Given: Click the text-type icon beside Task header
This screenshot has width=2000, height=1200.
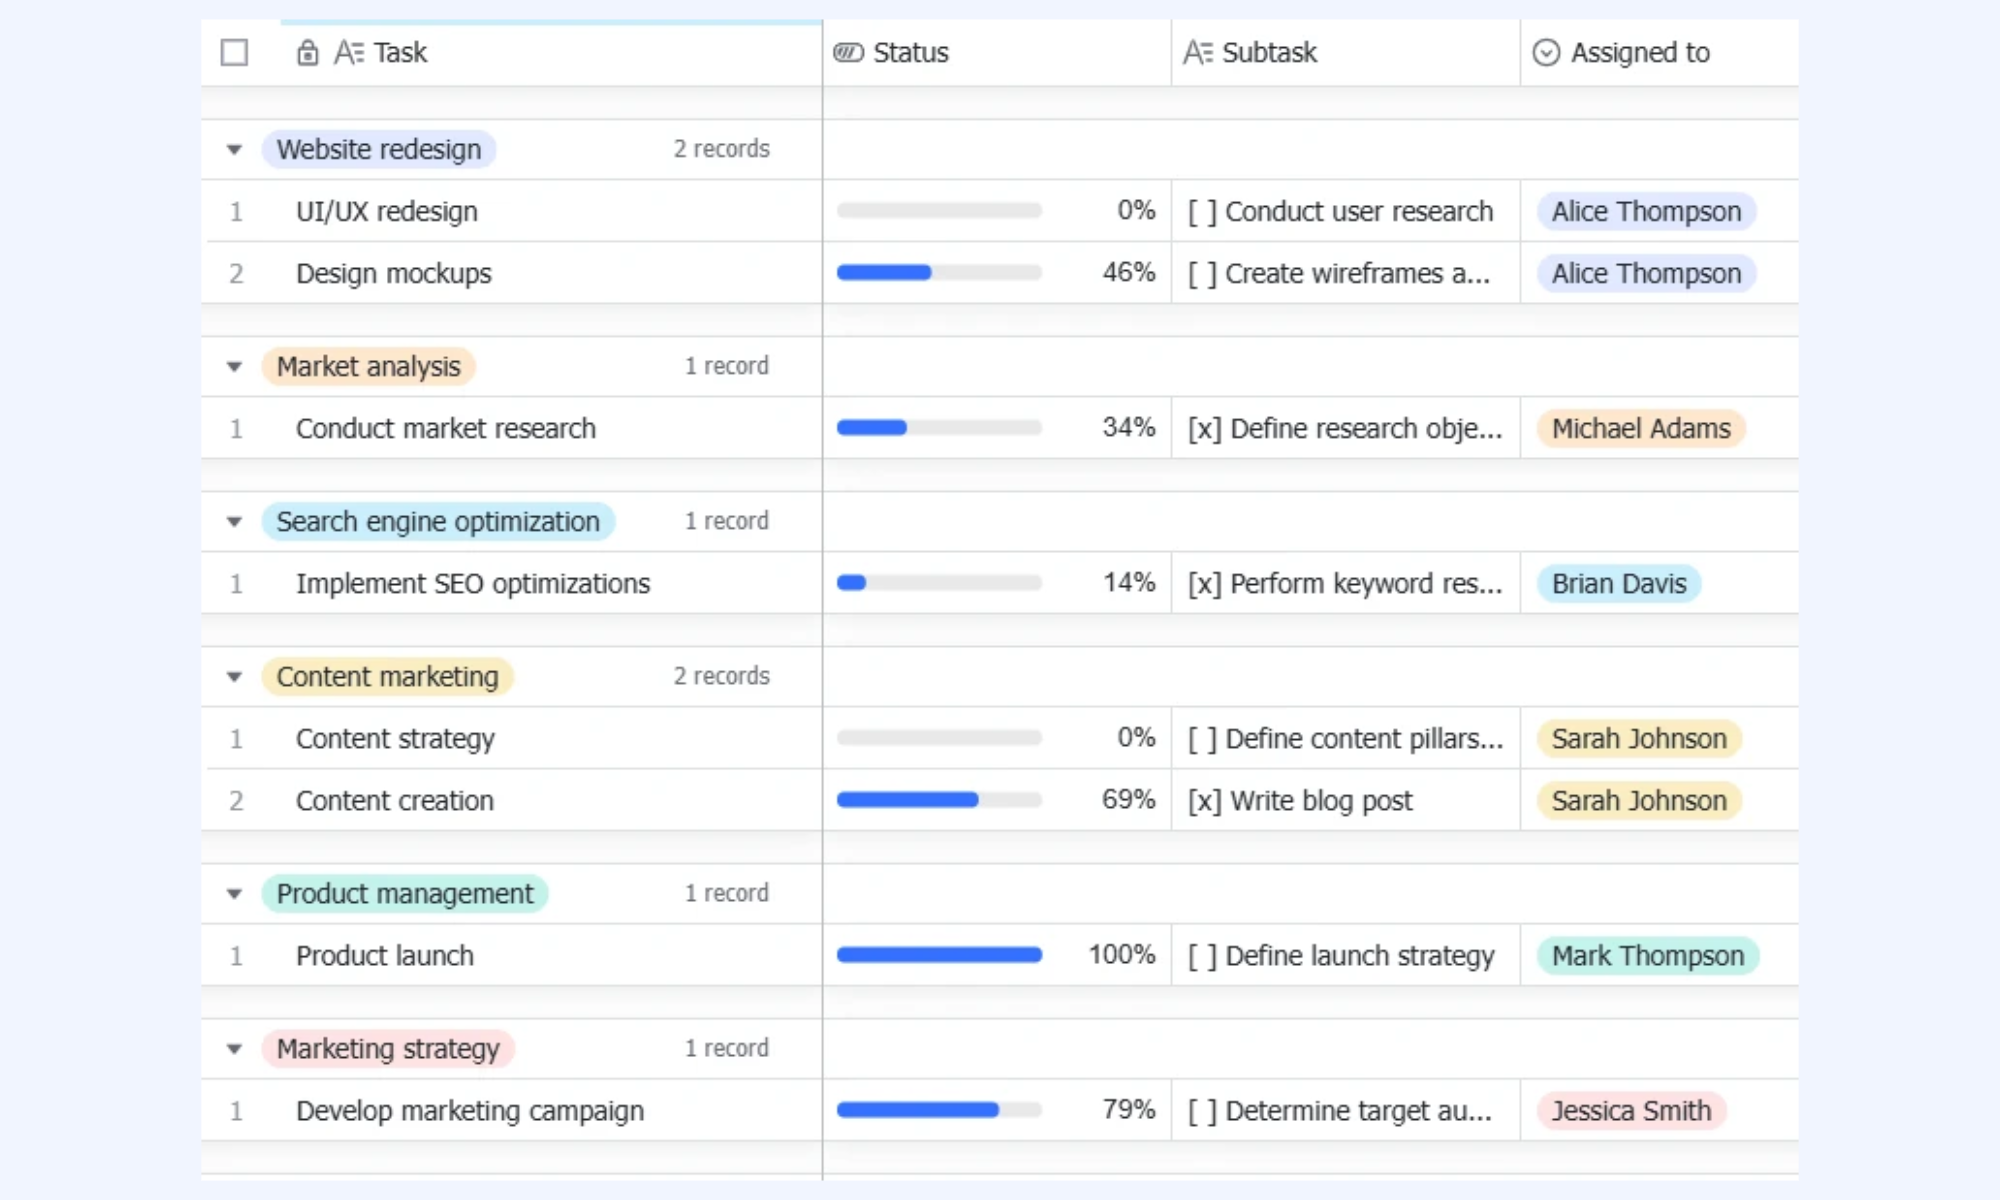Looking at the screenshot, I should click(349, 53).
